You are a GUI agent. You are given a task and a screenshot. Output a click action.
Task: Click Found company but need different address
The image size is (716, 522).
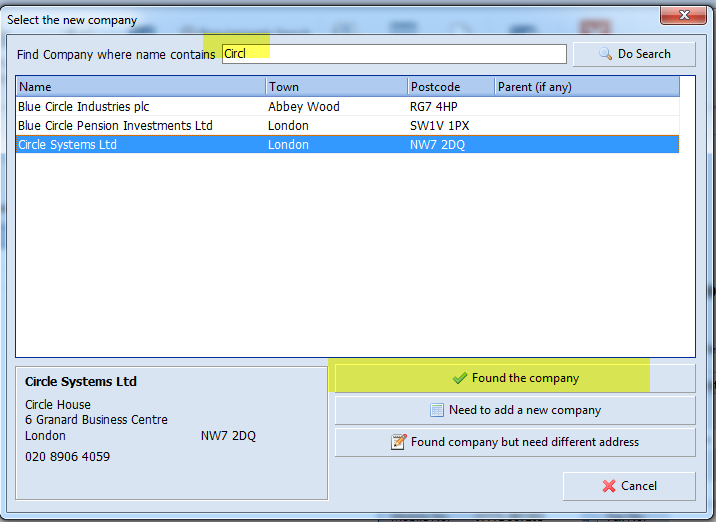click(515, 442)
